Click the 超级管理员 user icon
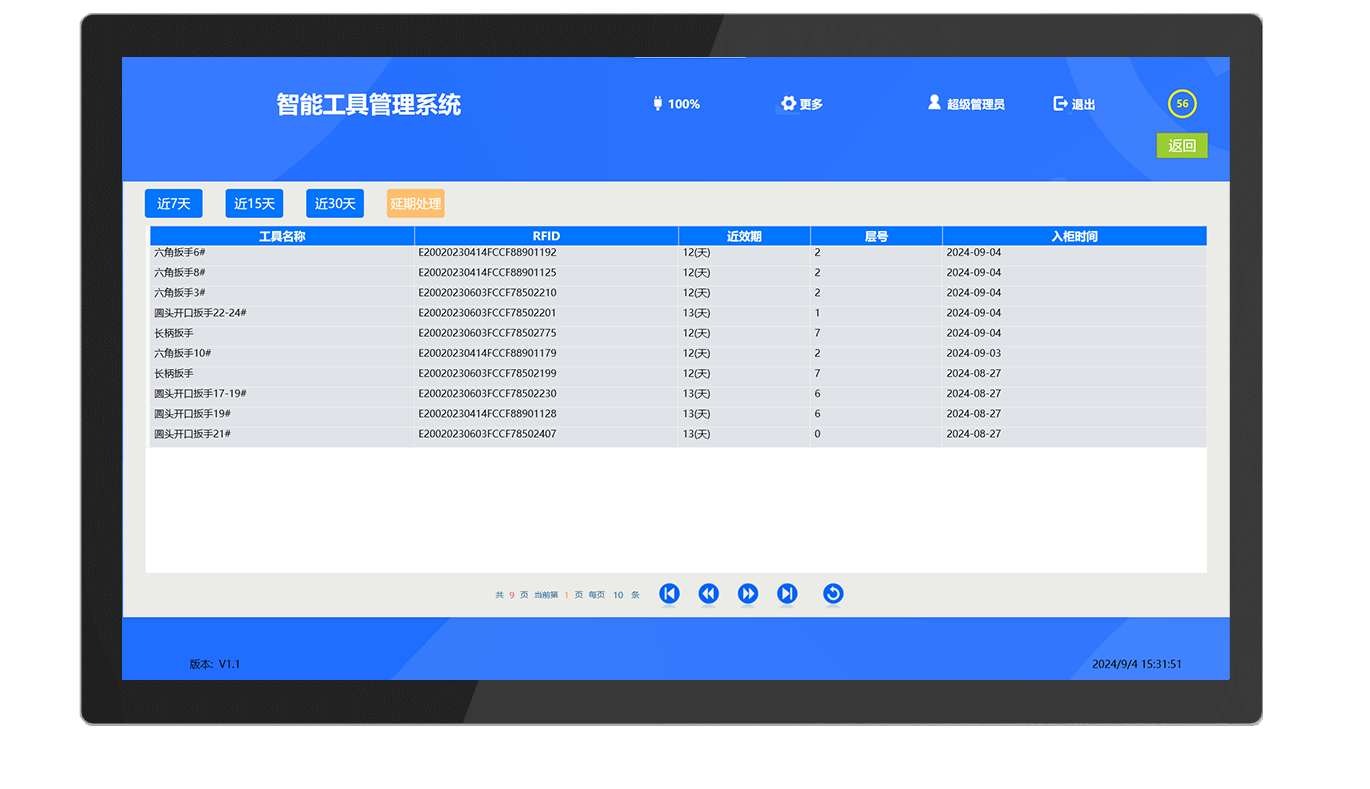The image size is (1370, 789). tap(934, 103)
